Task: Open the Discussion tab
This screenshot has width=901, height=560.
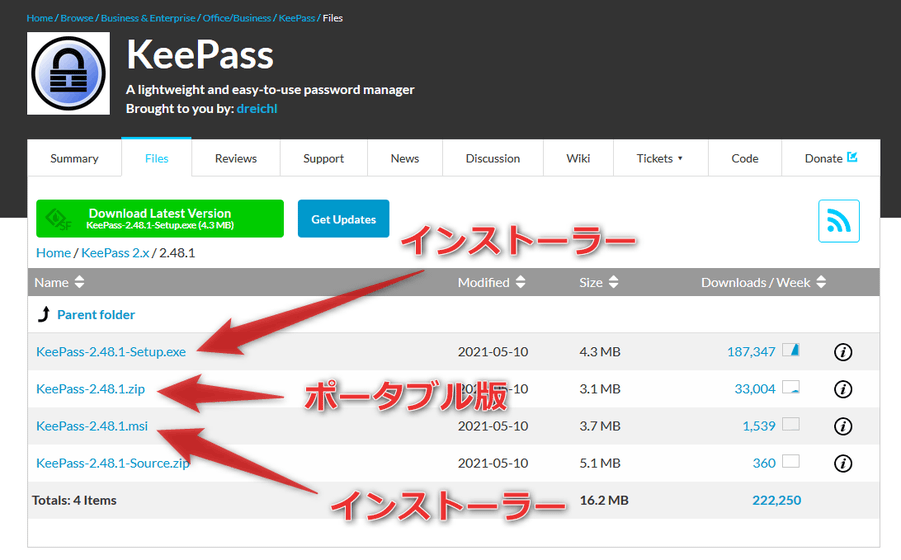Action: 492,159
